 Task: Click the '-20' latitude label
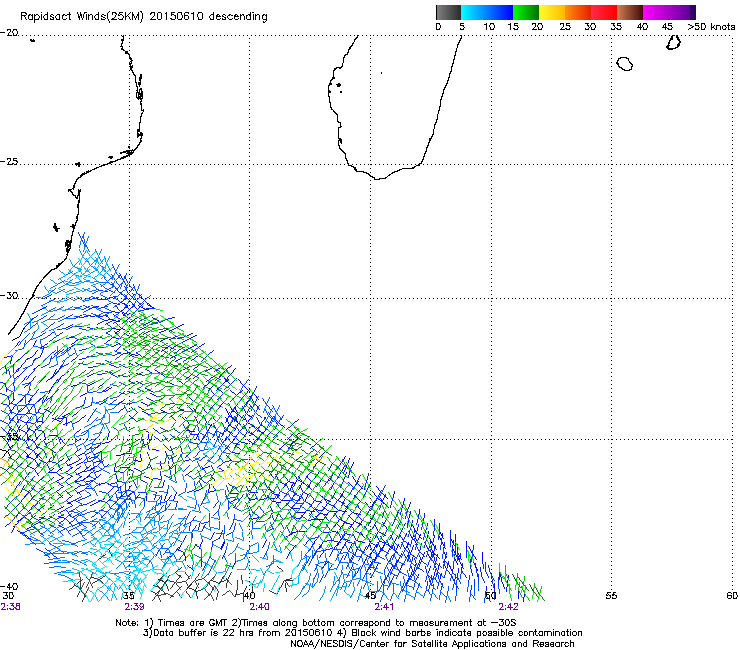[x=9, y=33]
